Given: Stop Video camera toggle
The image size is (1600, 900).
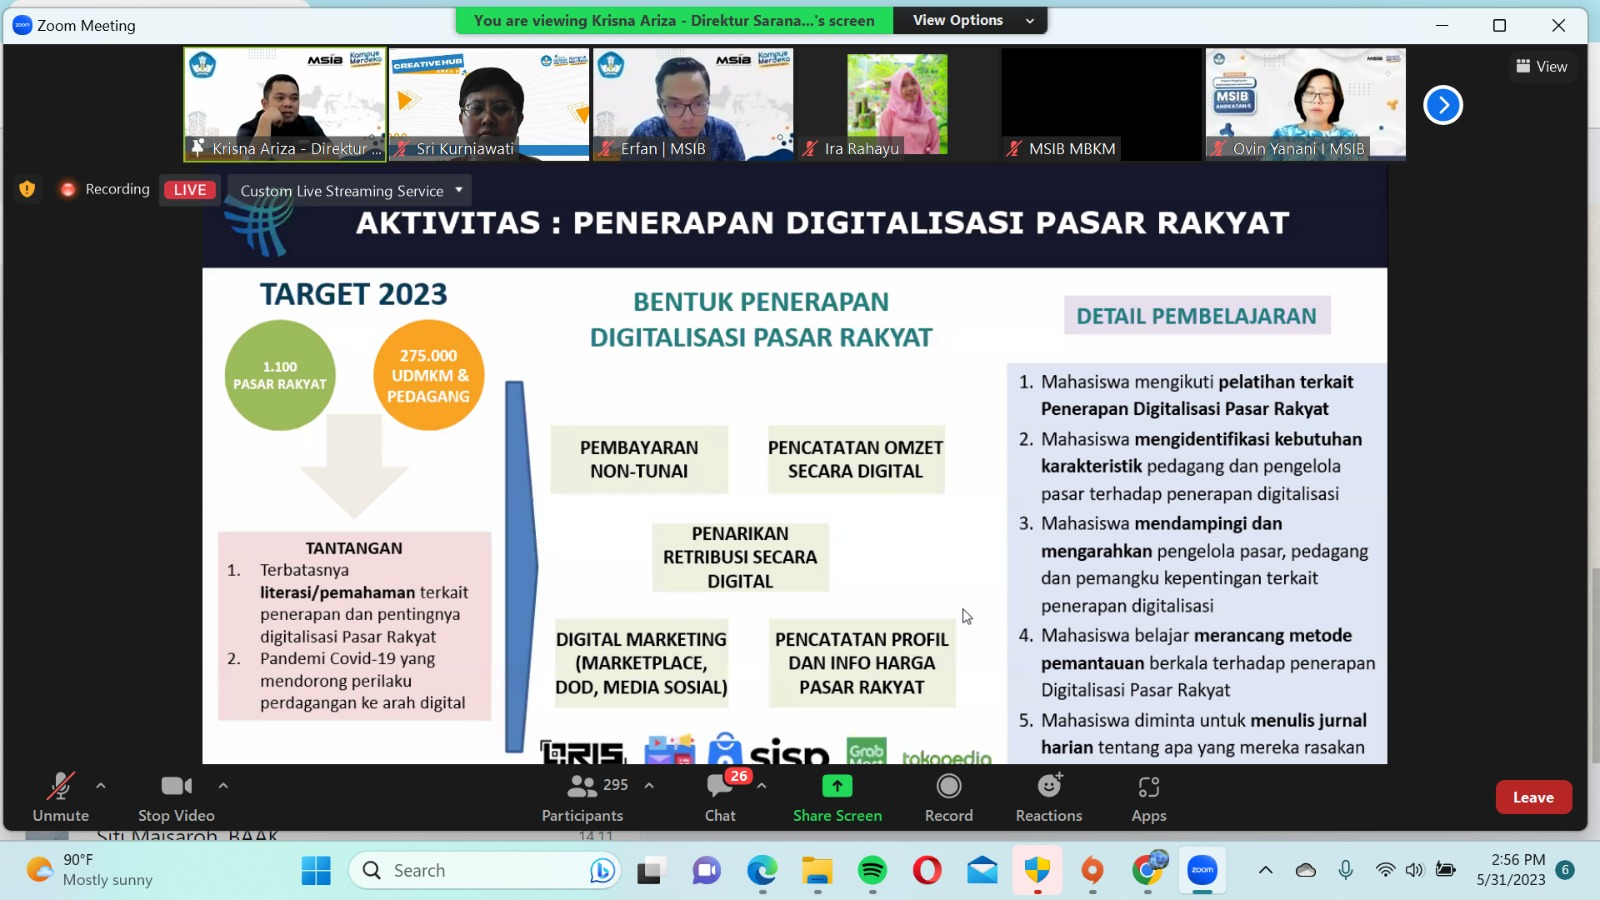Looking at the screenshot, I should pos(176,798).
